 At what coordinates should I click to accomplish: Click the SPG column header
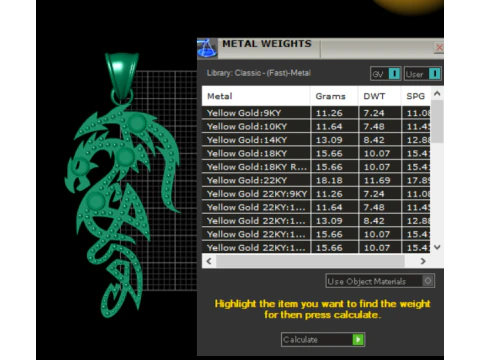click(x=416, y=96)
